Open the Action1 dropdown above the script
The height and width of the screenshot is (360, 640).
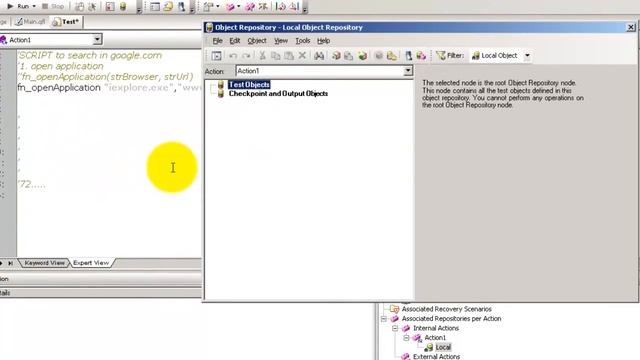(97, 40)
